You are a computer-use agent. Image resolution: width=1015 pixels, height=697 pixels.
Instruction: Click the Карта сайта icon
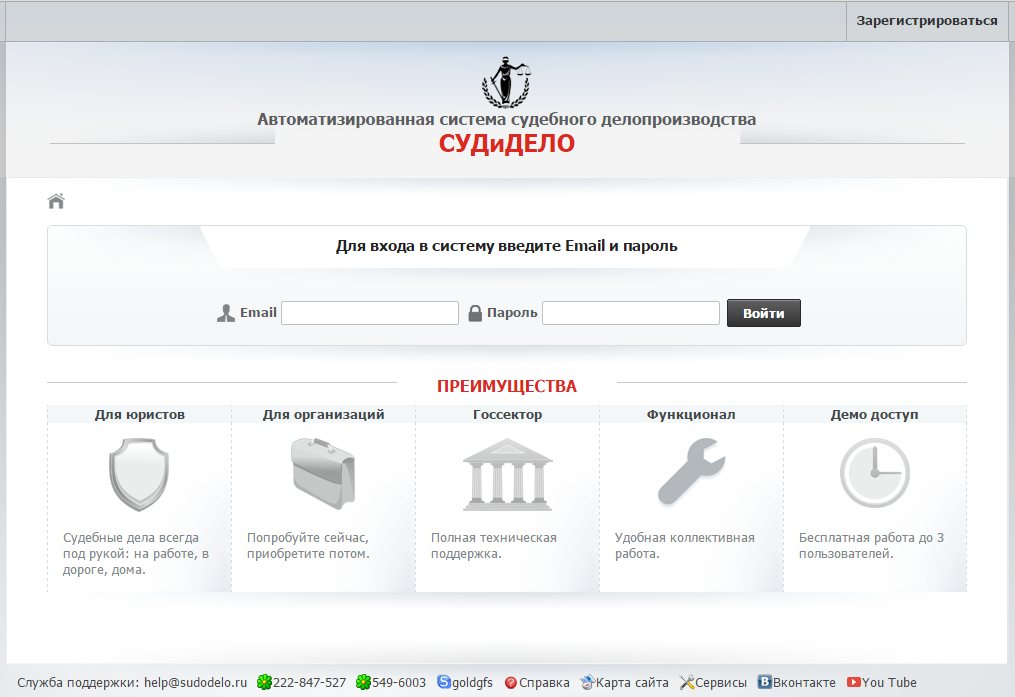pyautogui.click(x=587, y=682)
